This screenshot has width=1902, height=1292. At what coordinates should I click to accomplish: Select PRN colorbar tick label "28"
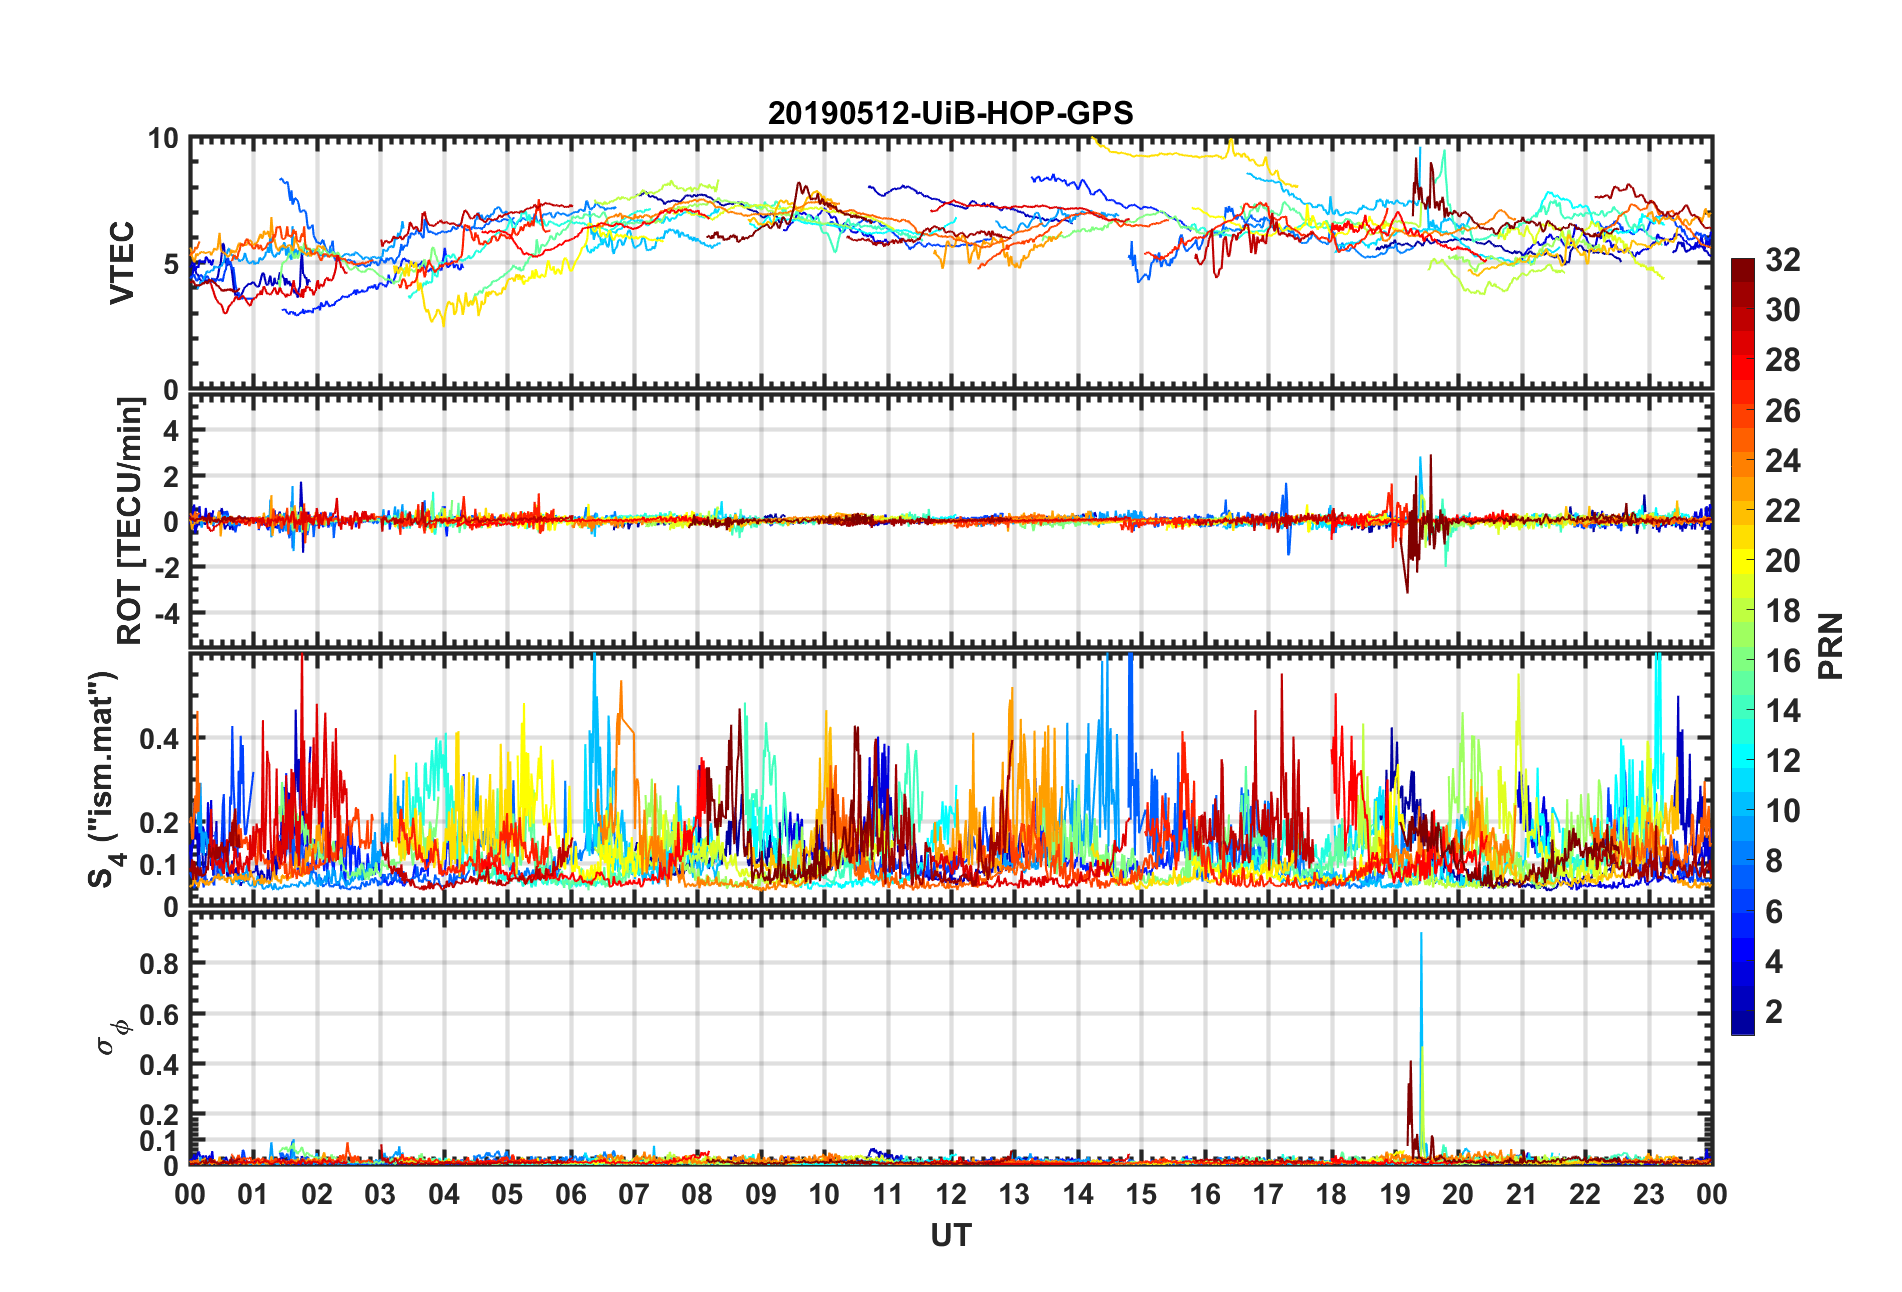[x=1782, y=360]
